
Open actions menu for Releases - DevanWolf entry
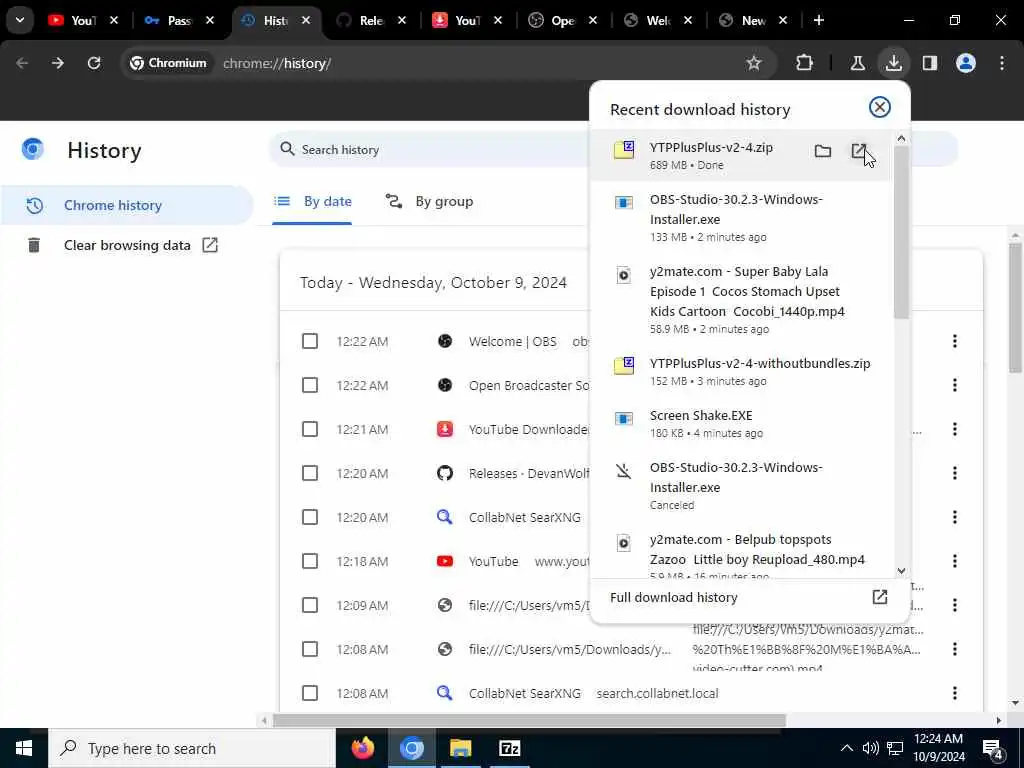pyautogui.click(x=955, y=473)
